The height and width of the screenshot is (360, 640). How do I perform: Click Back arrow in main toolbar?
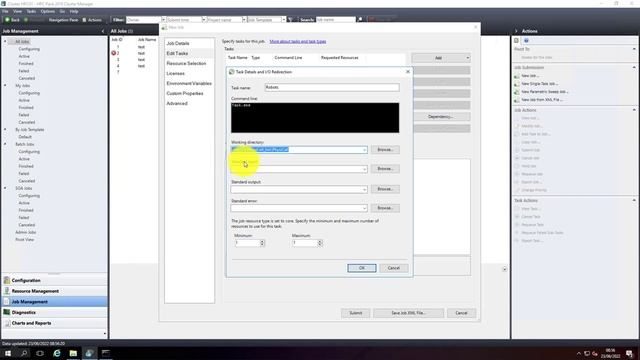(x=7, y=20)
